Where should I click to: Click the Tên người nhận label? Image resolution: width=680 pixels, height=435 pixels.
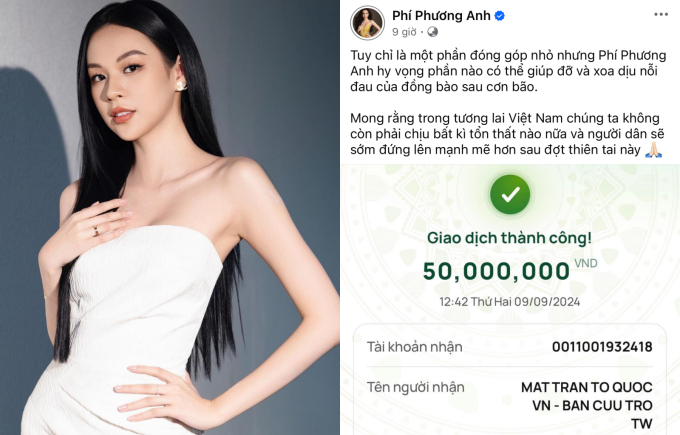[x=415, y=387]
